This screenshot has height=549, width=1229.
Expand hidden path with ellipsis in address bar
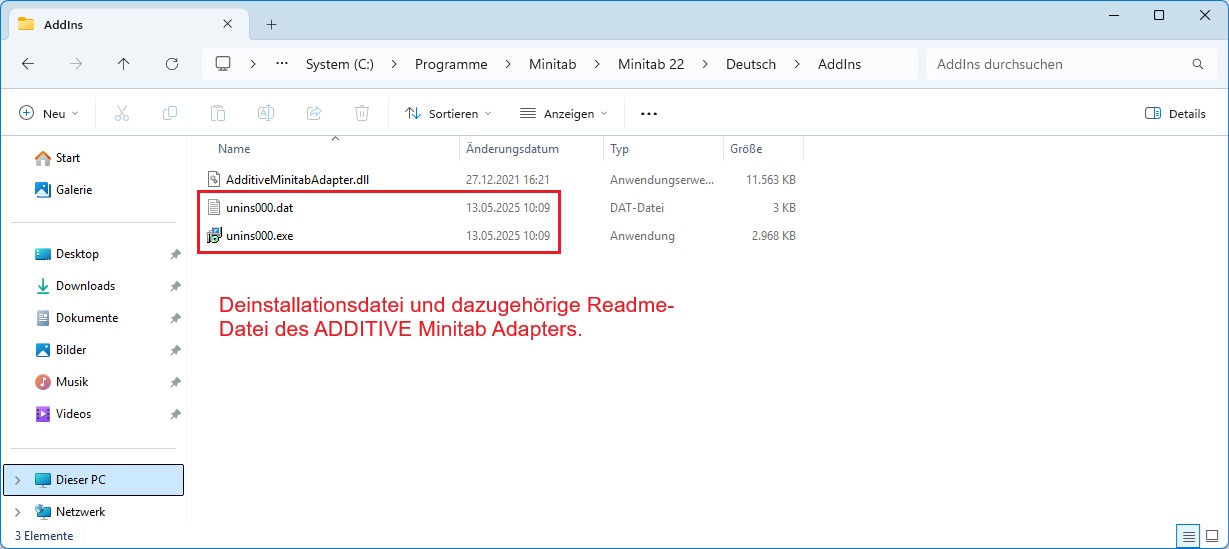(x=282, y=64)
